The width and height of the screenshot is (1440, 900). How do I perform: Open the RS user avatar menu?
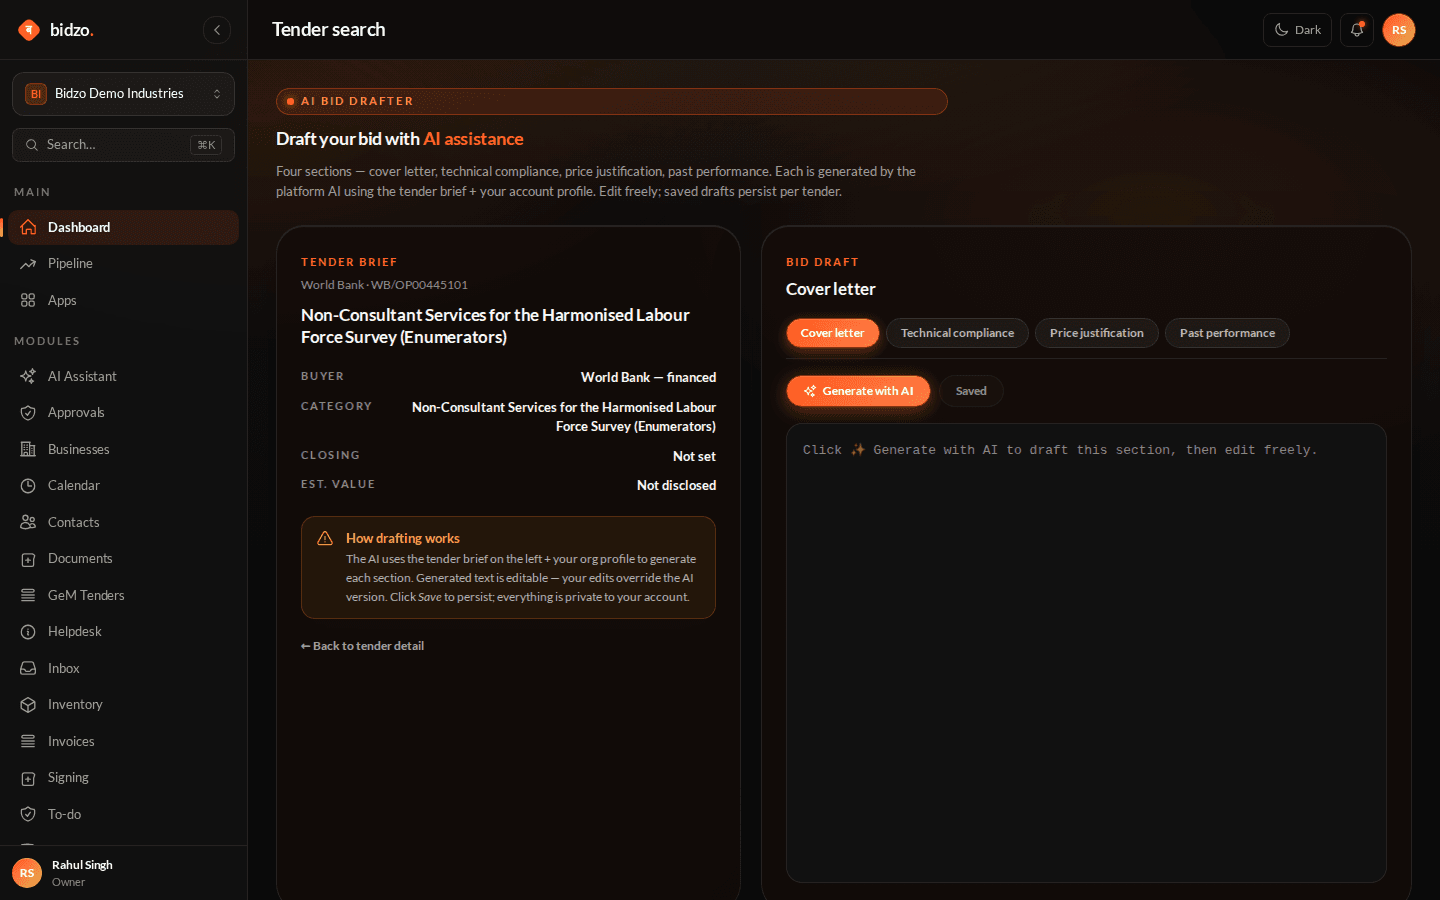pos(1399,30)
